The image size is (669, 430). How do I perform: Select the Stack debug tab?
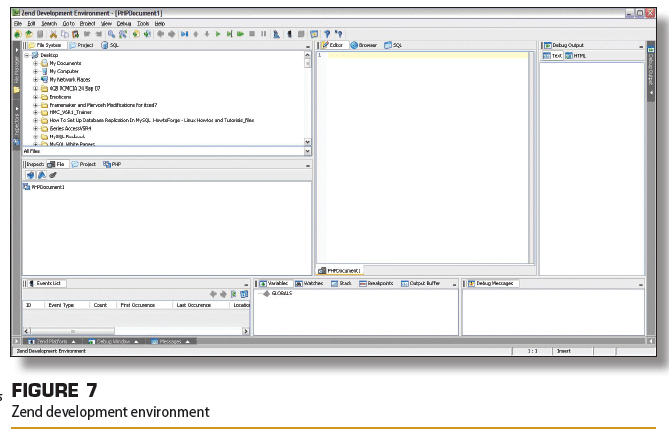(x=341, y=284)
